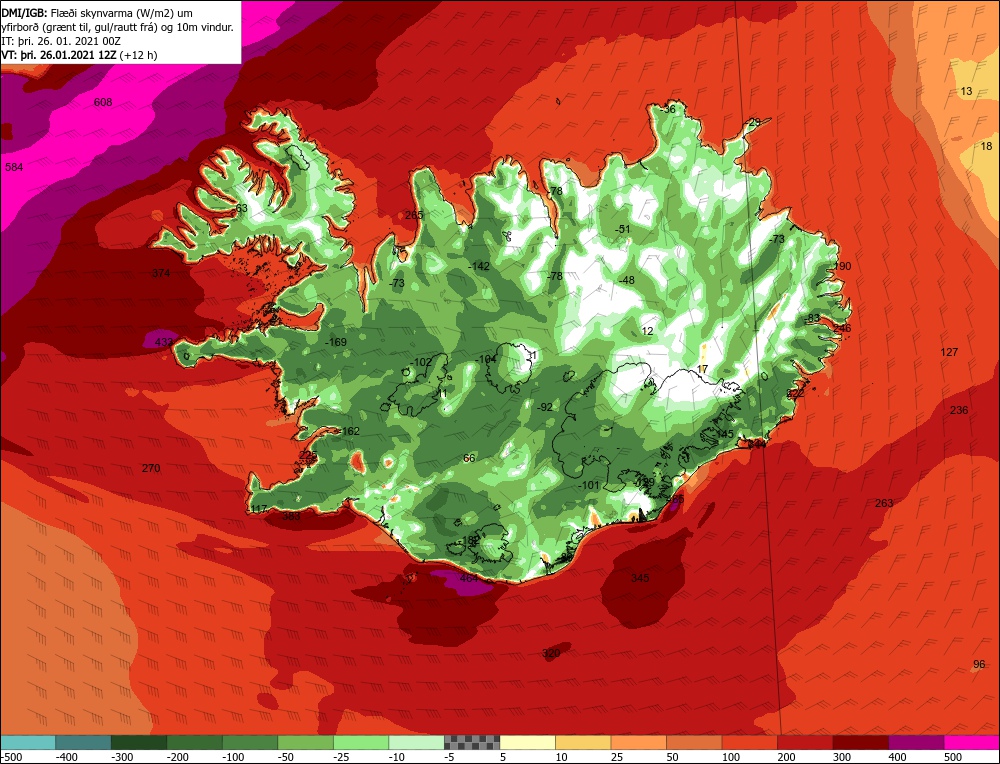1000x764 pixels.
Task: Click the checkered legend swatch between -5 and 5
Action: coord(473,742)
